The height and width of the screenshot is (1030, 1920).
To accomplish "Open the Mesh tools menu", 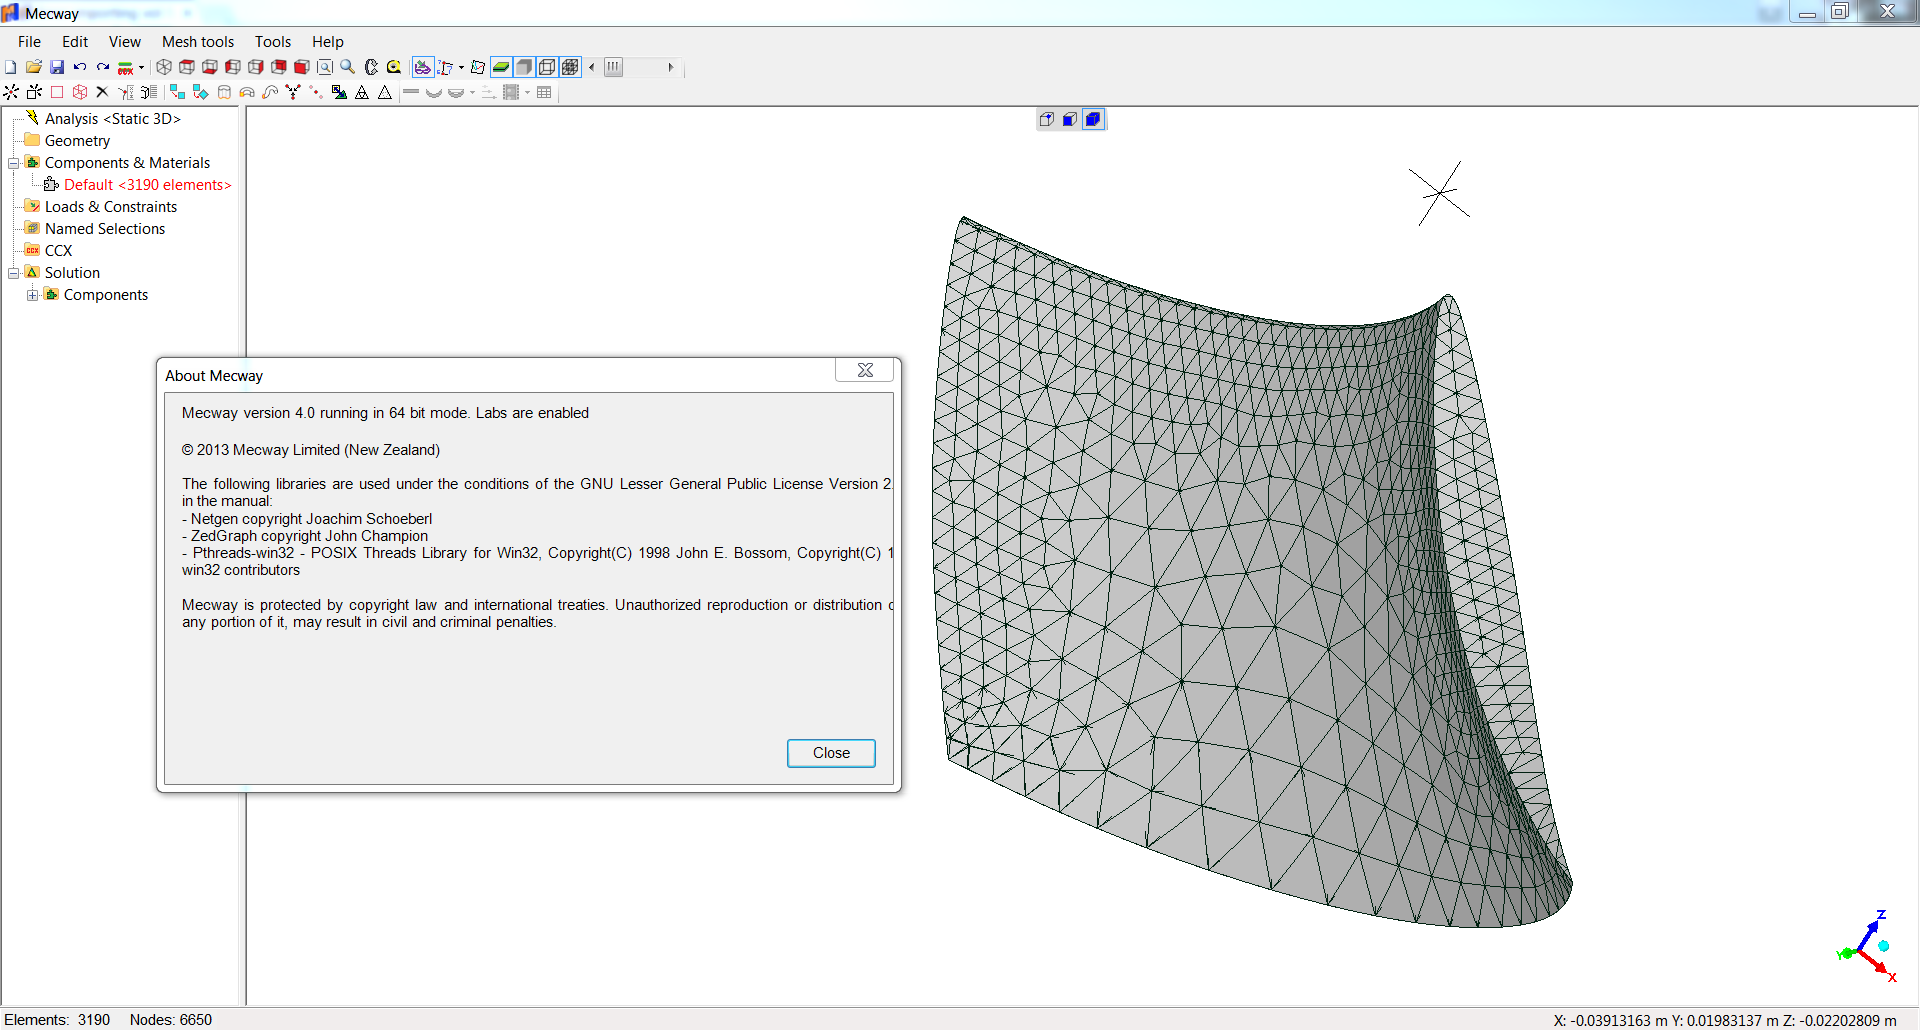I will 198,41.
